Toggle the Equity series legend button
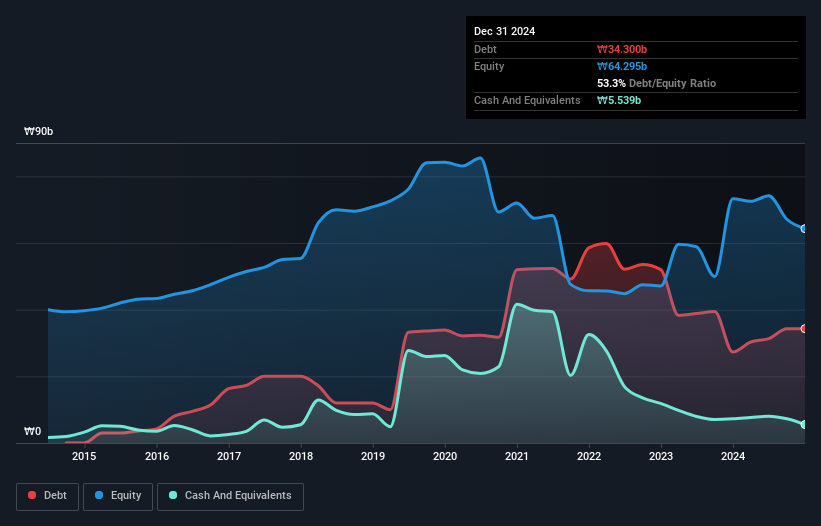Viewport: 821px width, 526px height. [118, 496]
